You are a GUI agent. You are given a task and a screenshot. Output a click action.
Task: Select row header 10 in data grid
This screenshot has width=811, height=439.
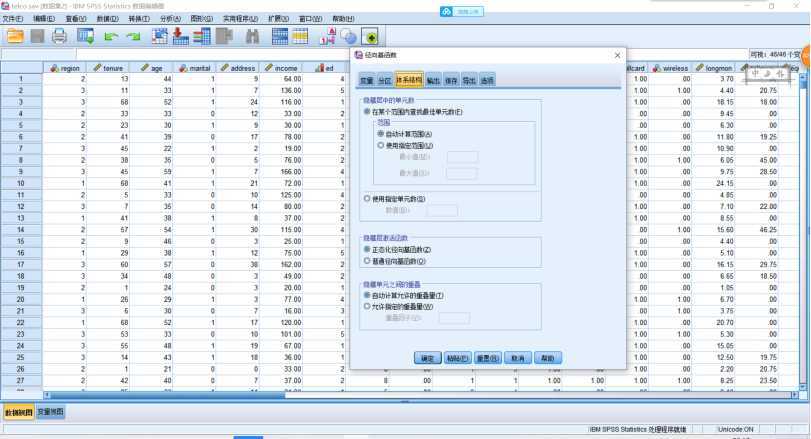21,183
